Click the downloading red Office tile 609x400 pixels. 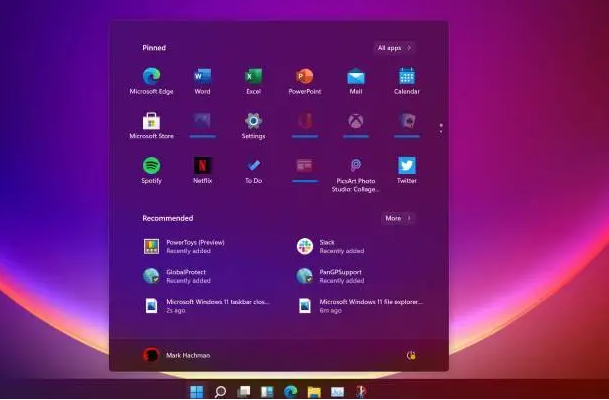(305, 125)
